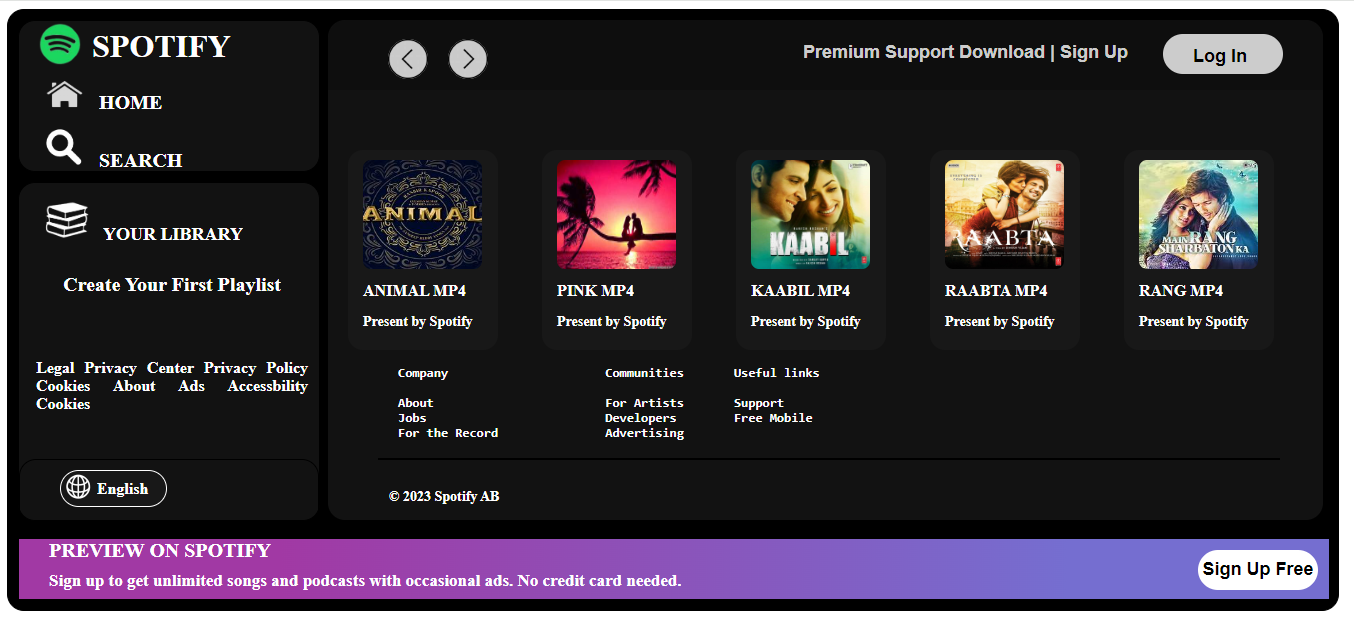Go forward with the right arrow button
This screenshot has height=628, width=1354.
(x=468, y=59)
